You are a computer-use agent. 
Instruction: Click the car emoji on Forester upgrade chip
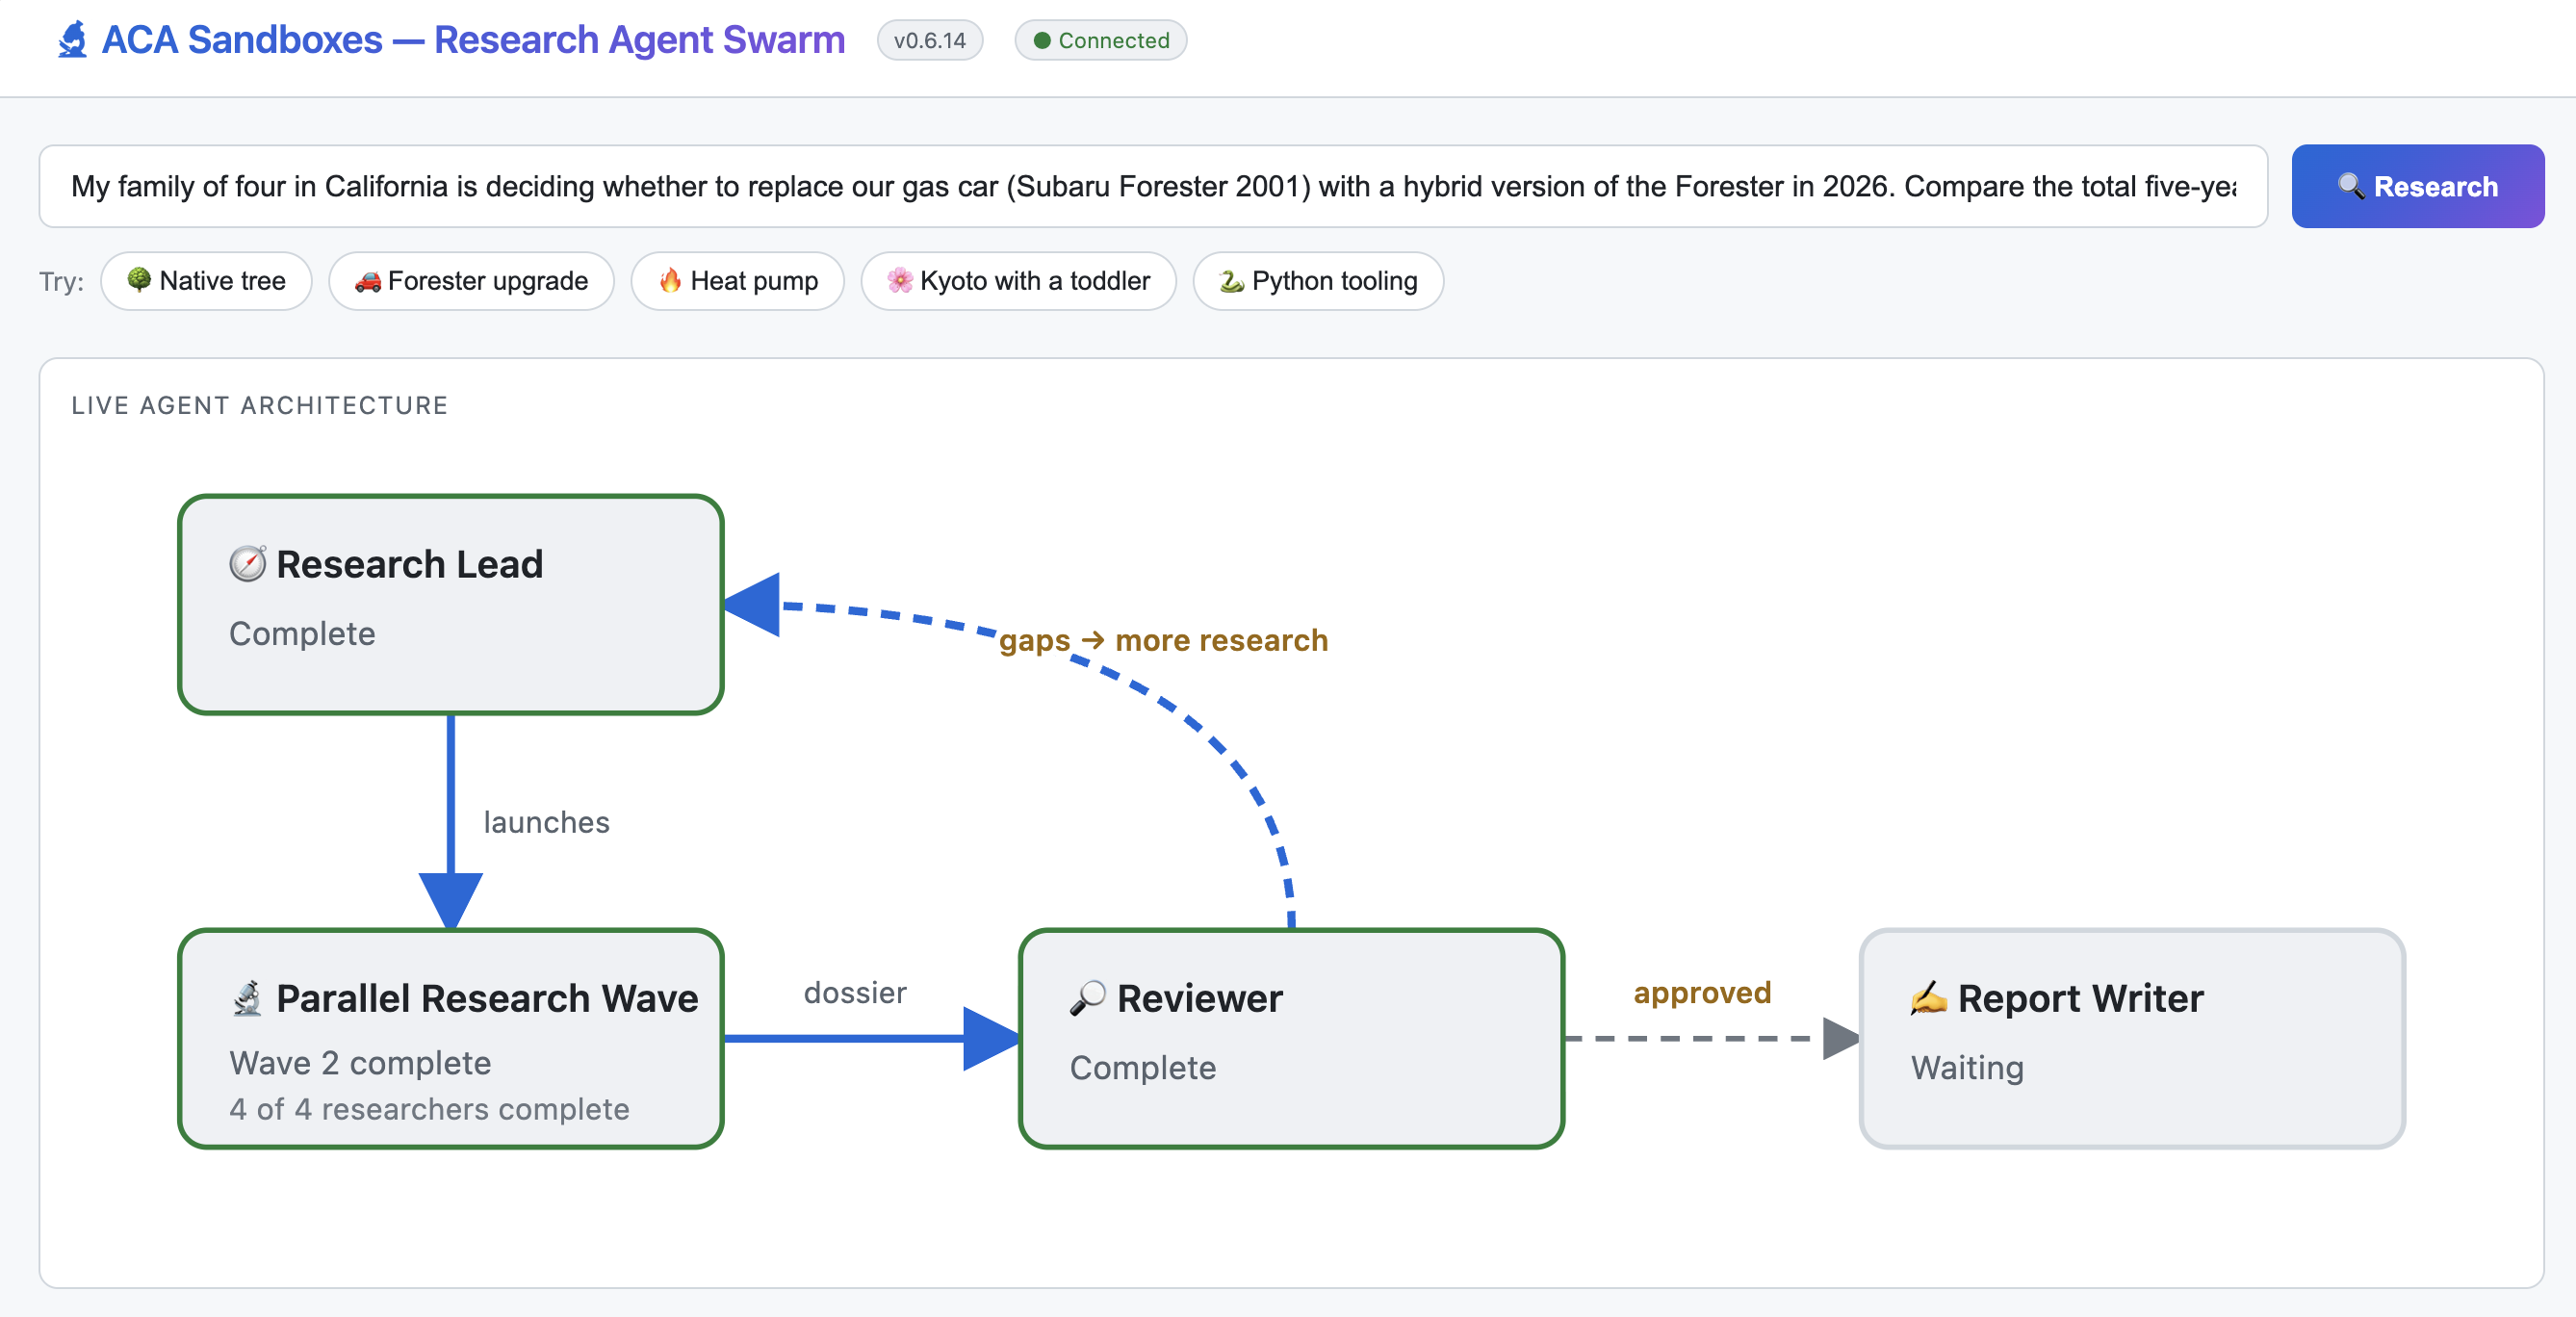pyautogui.click(x=368, y=281)
